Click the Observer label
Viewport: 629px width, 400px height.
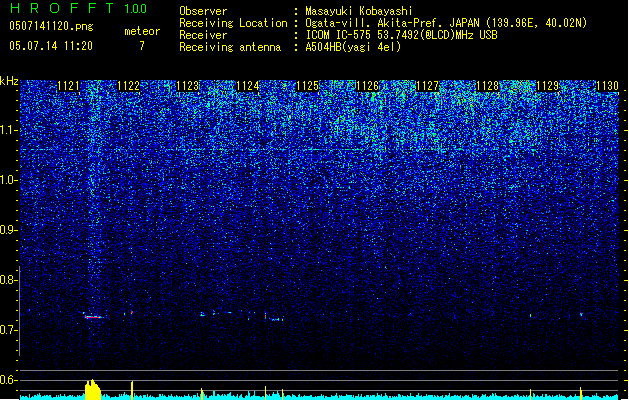[203, 11]
